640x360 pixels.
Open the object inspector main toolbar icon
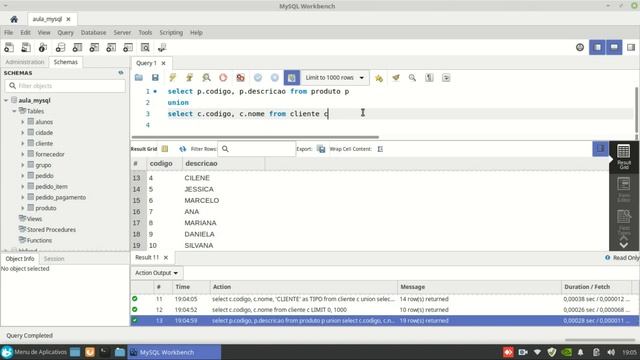(x=43, y=47)
